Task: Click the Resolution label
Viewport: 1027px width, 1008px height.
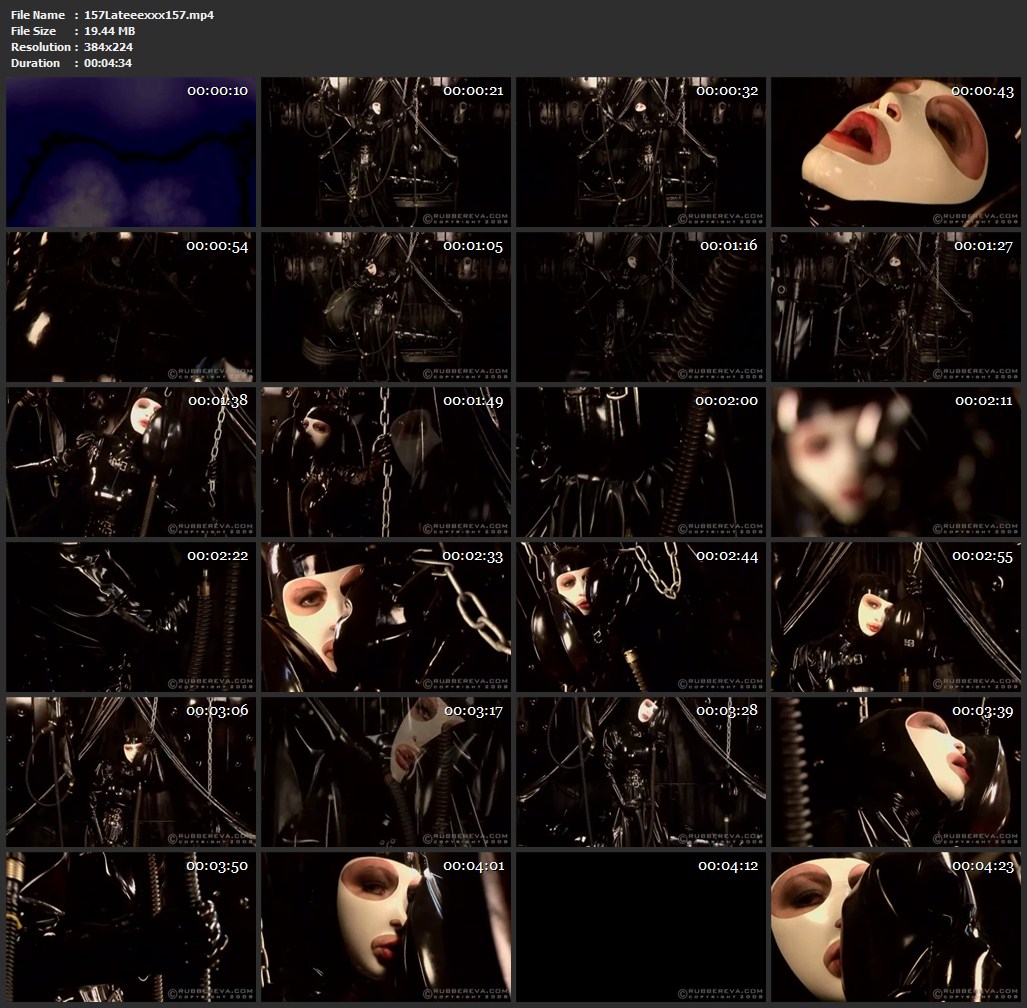Action: tap(41, 47)
